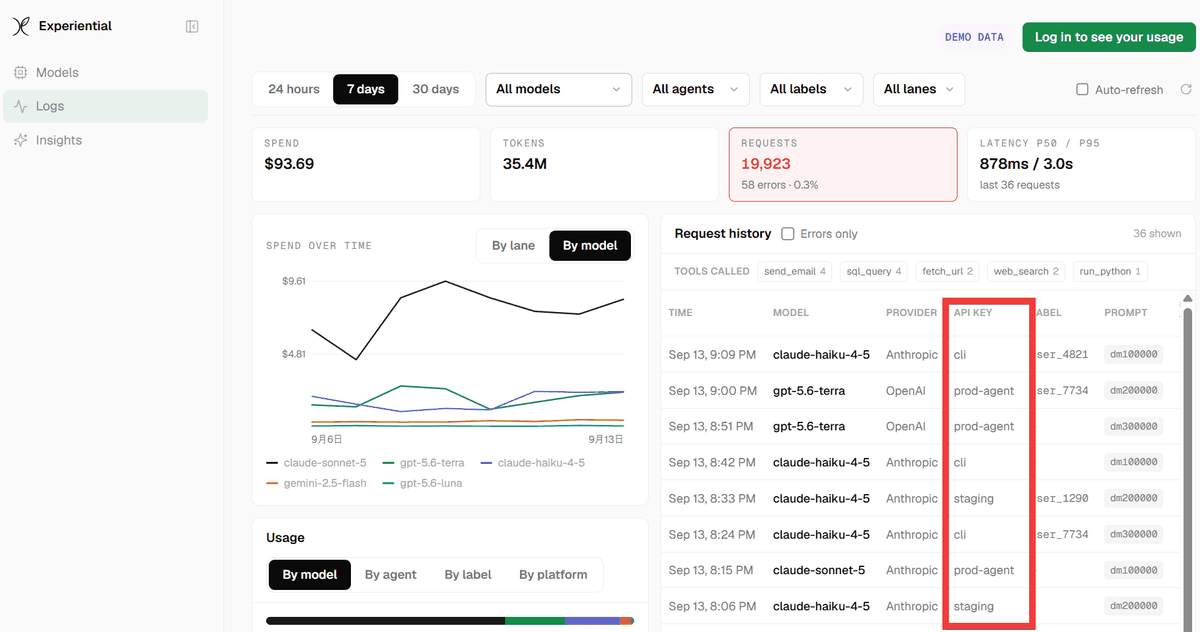Click the Usage by model color bar

point(450,621)
